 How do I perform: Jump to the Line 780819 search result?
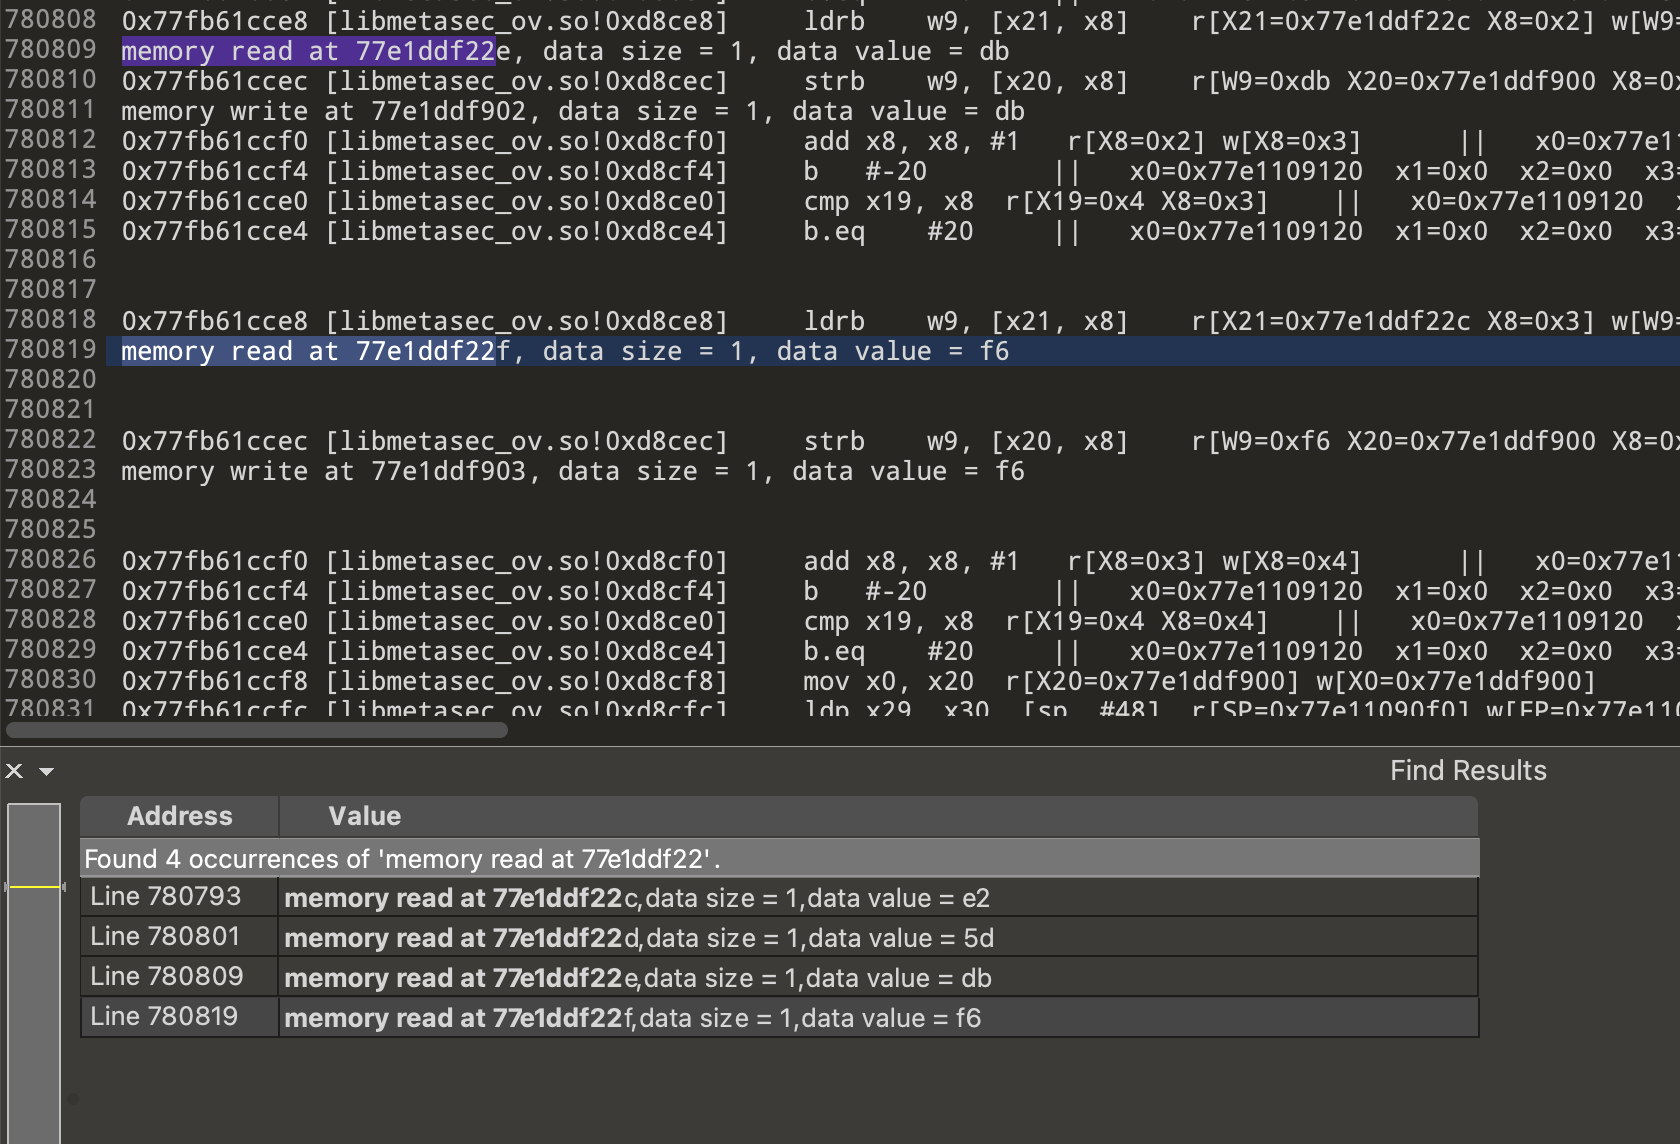166,1017
